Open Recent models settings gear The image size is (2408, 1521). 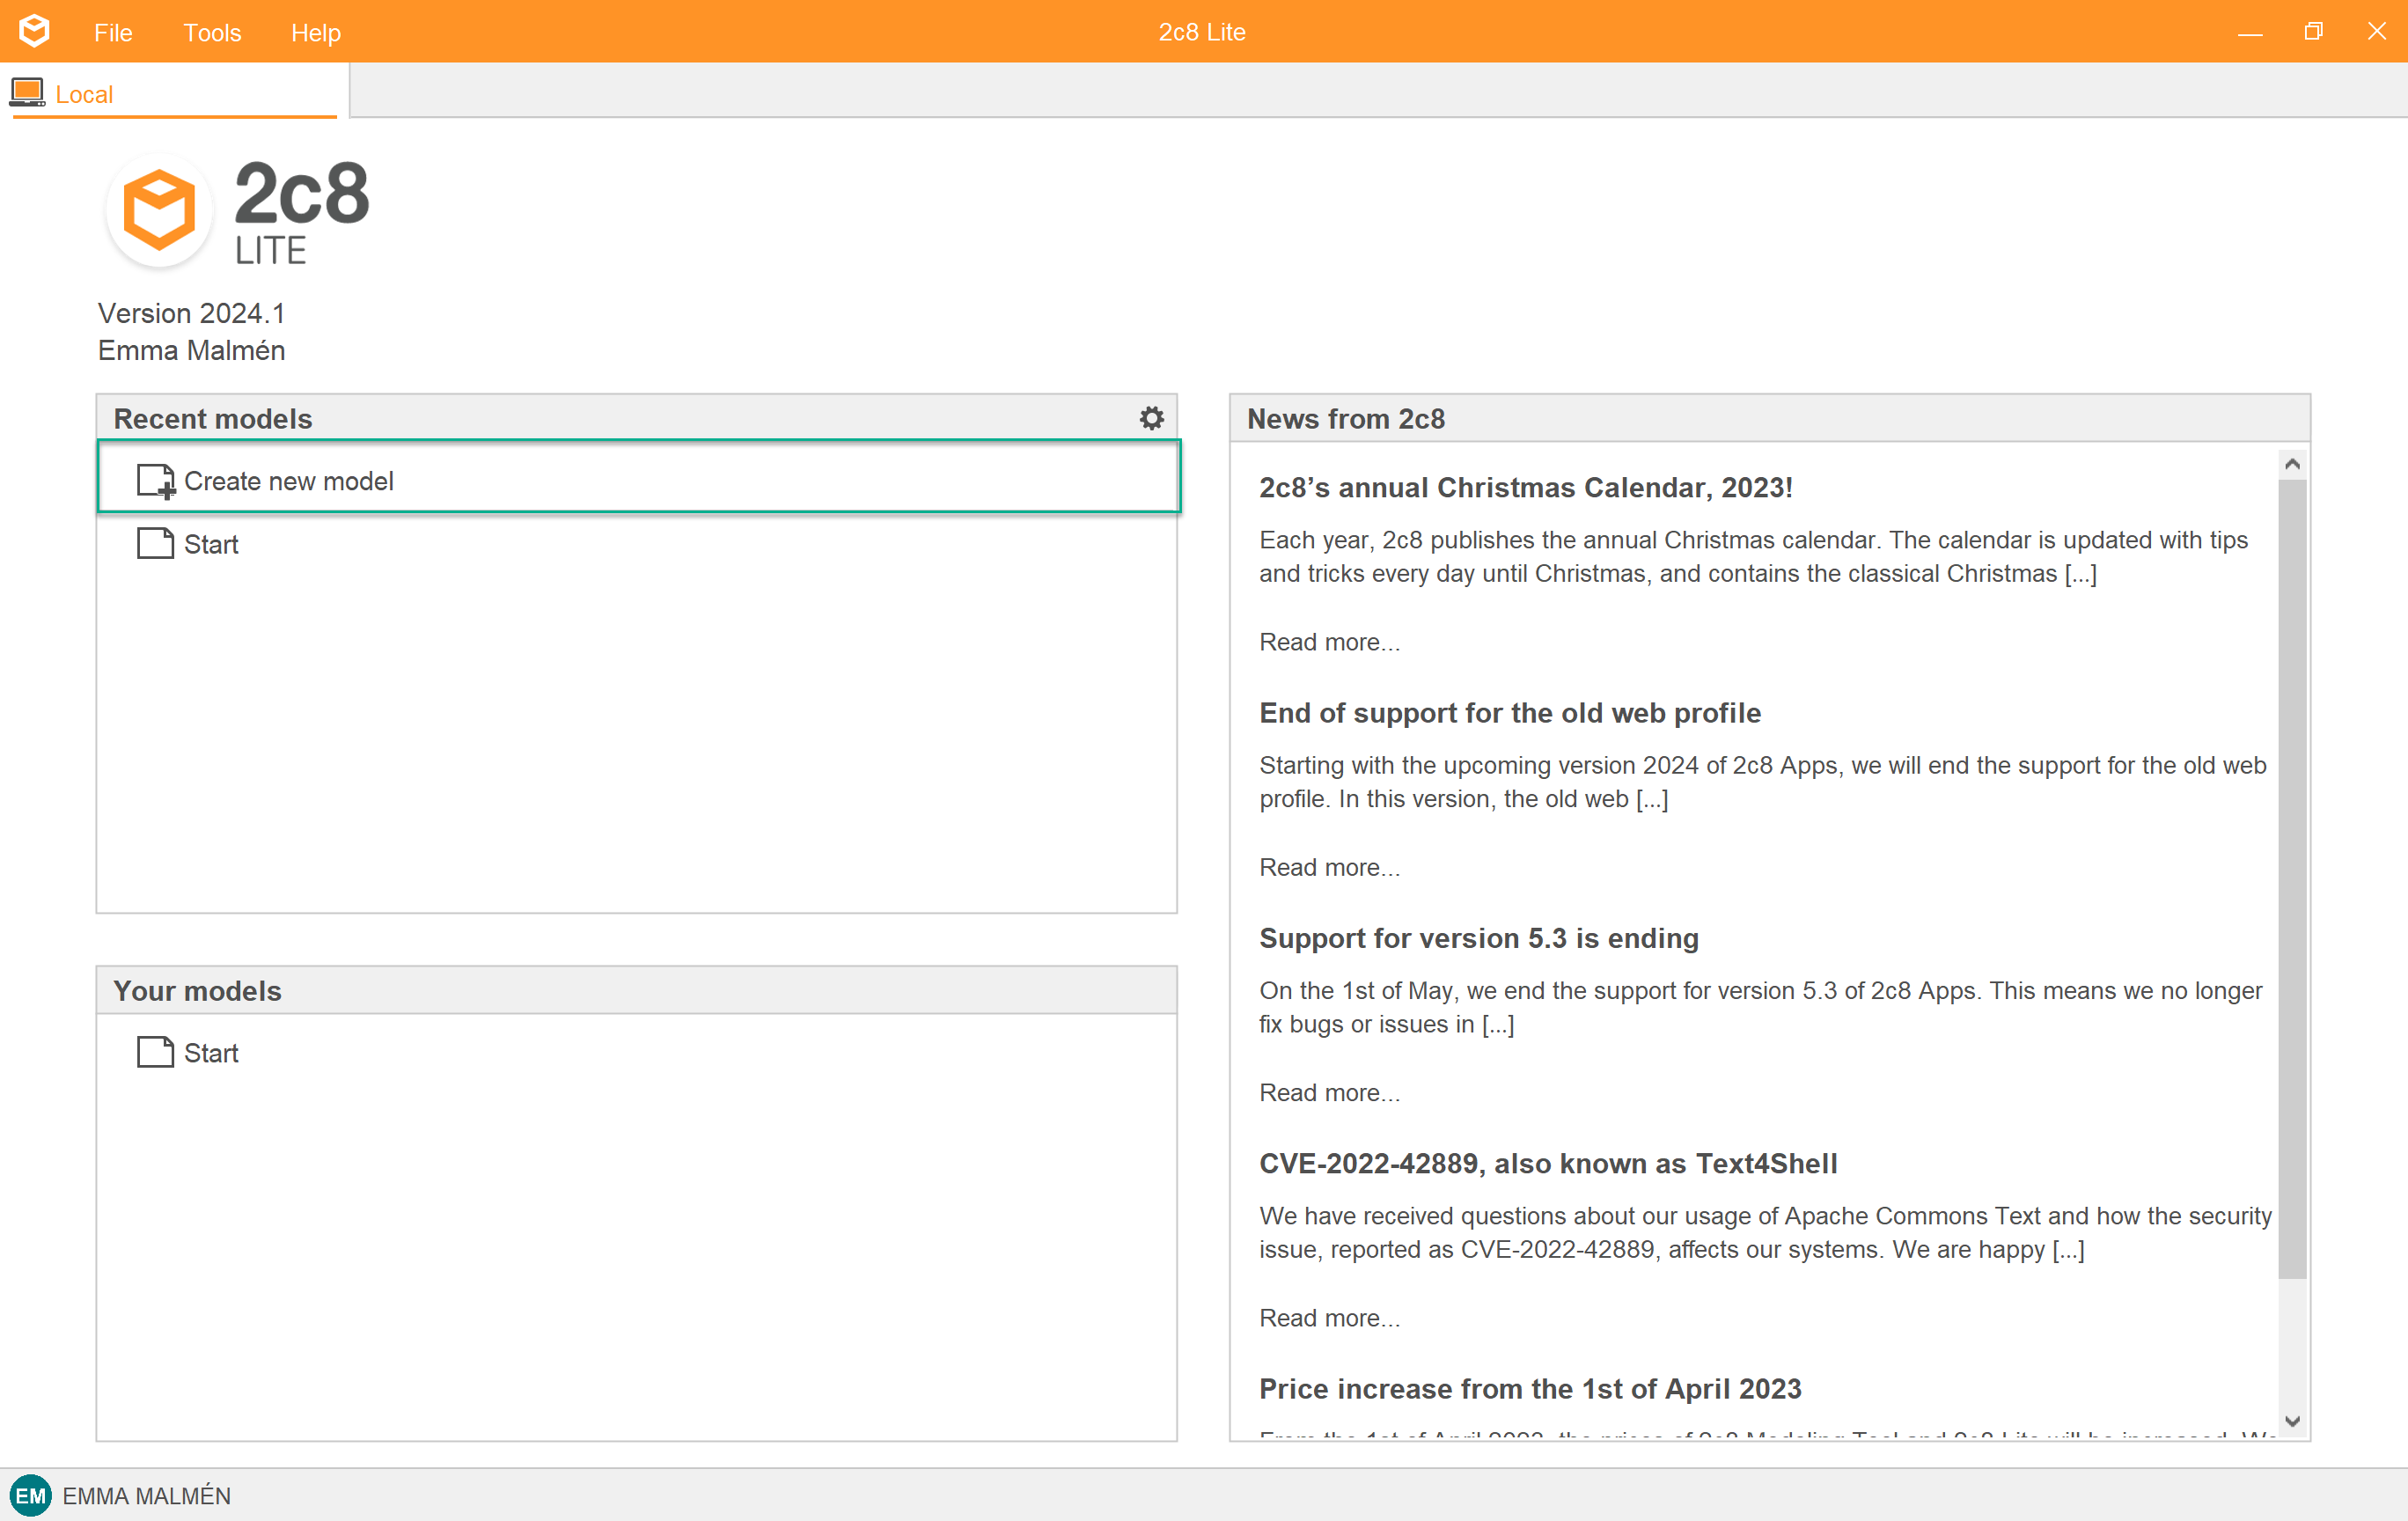(x=1152, y=418)
